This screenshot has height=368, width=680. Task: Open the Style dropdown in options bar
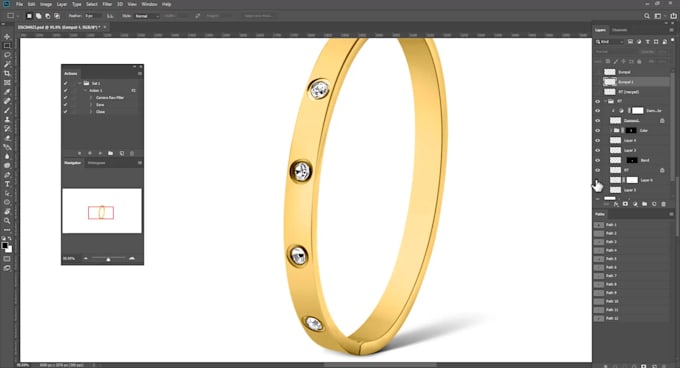pos(147,16)
